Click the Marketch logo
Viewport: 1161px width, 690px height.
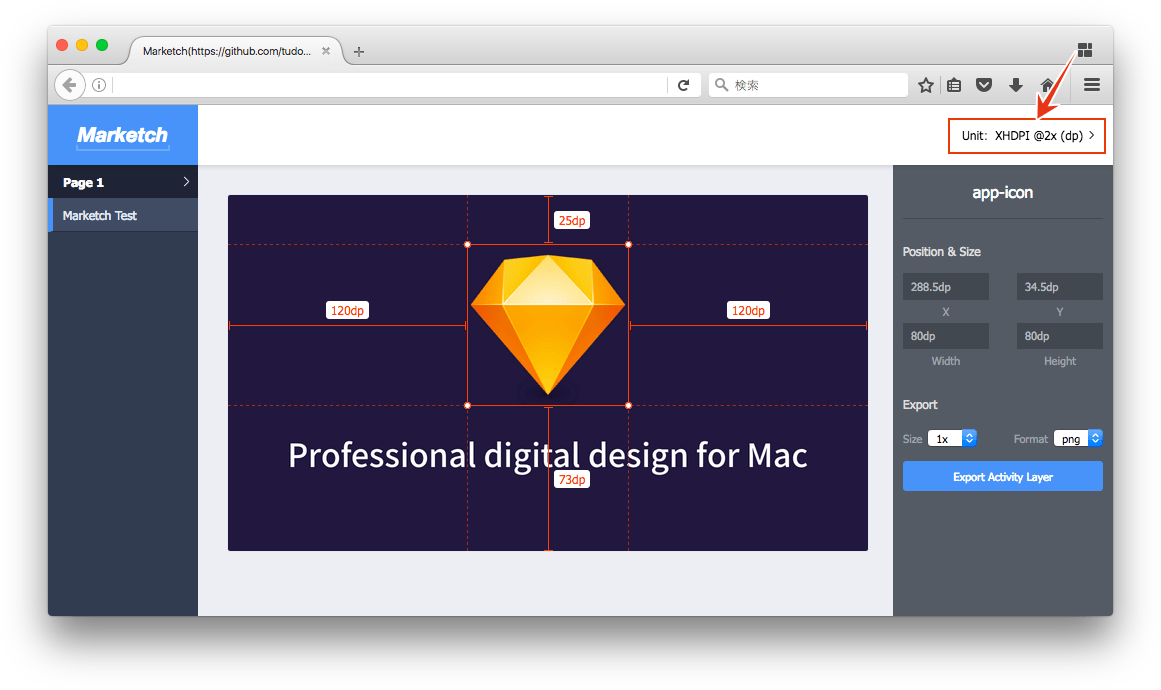(123, 135)
